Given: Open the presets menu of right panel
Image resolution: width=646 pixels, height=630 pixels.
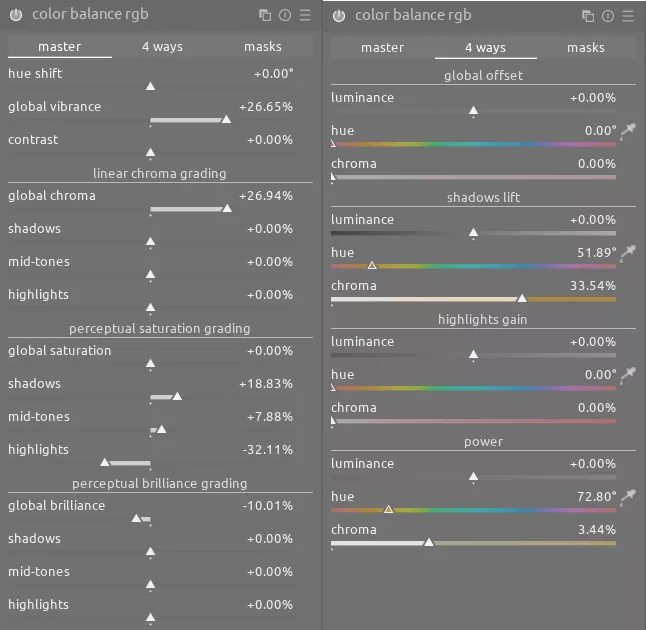Looking at the screenshot, I should point(628,16).
